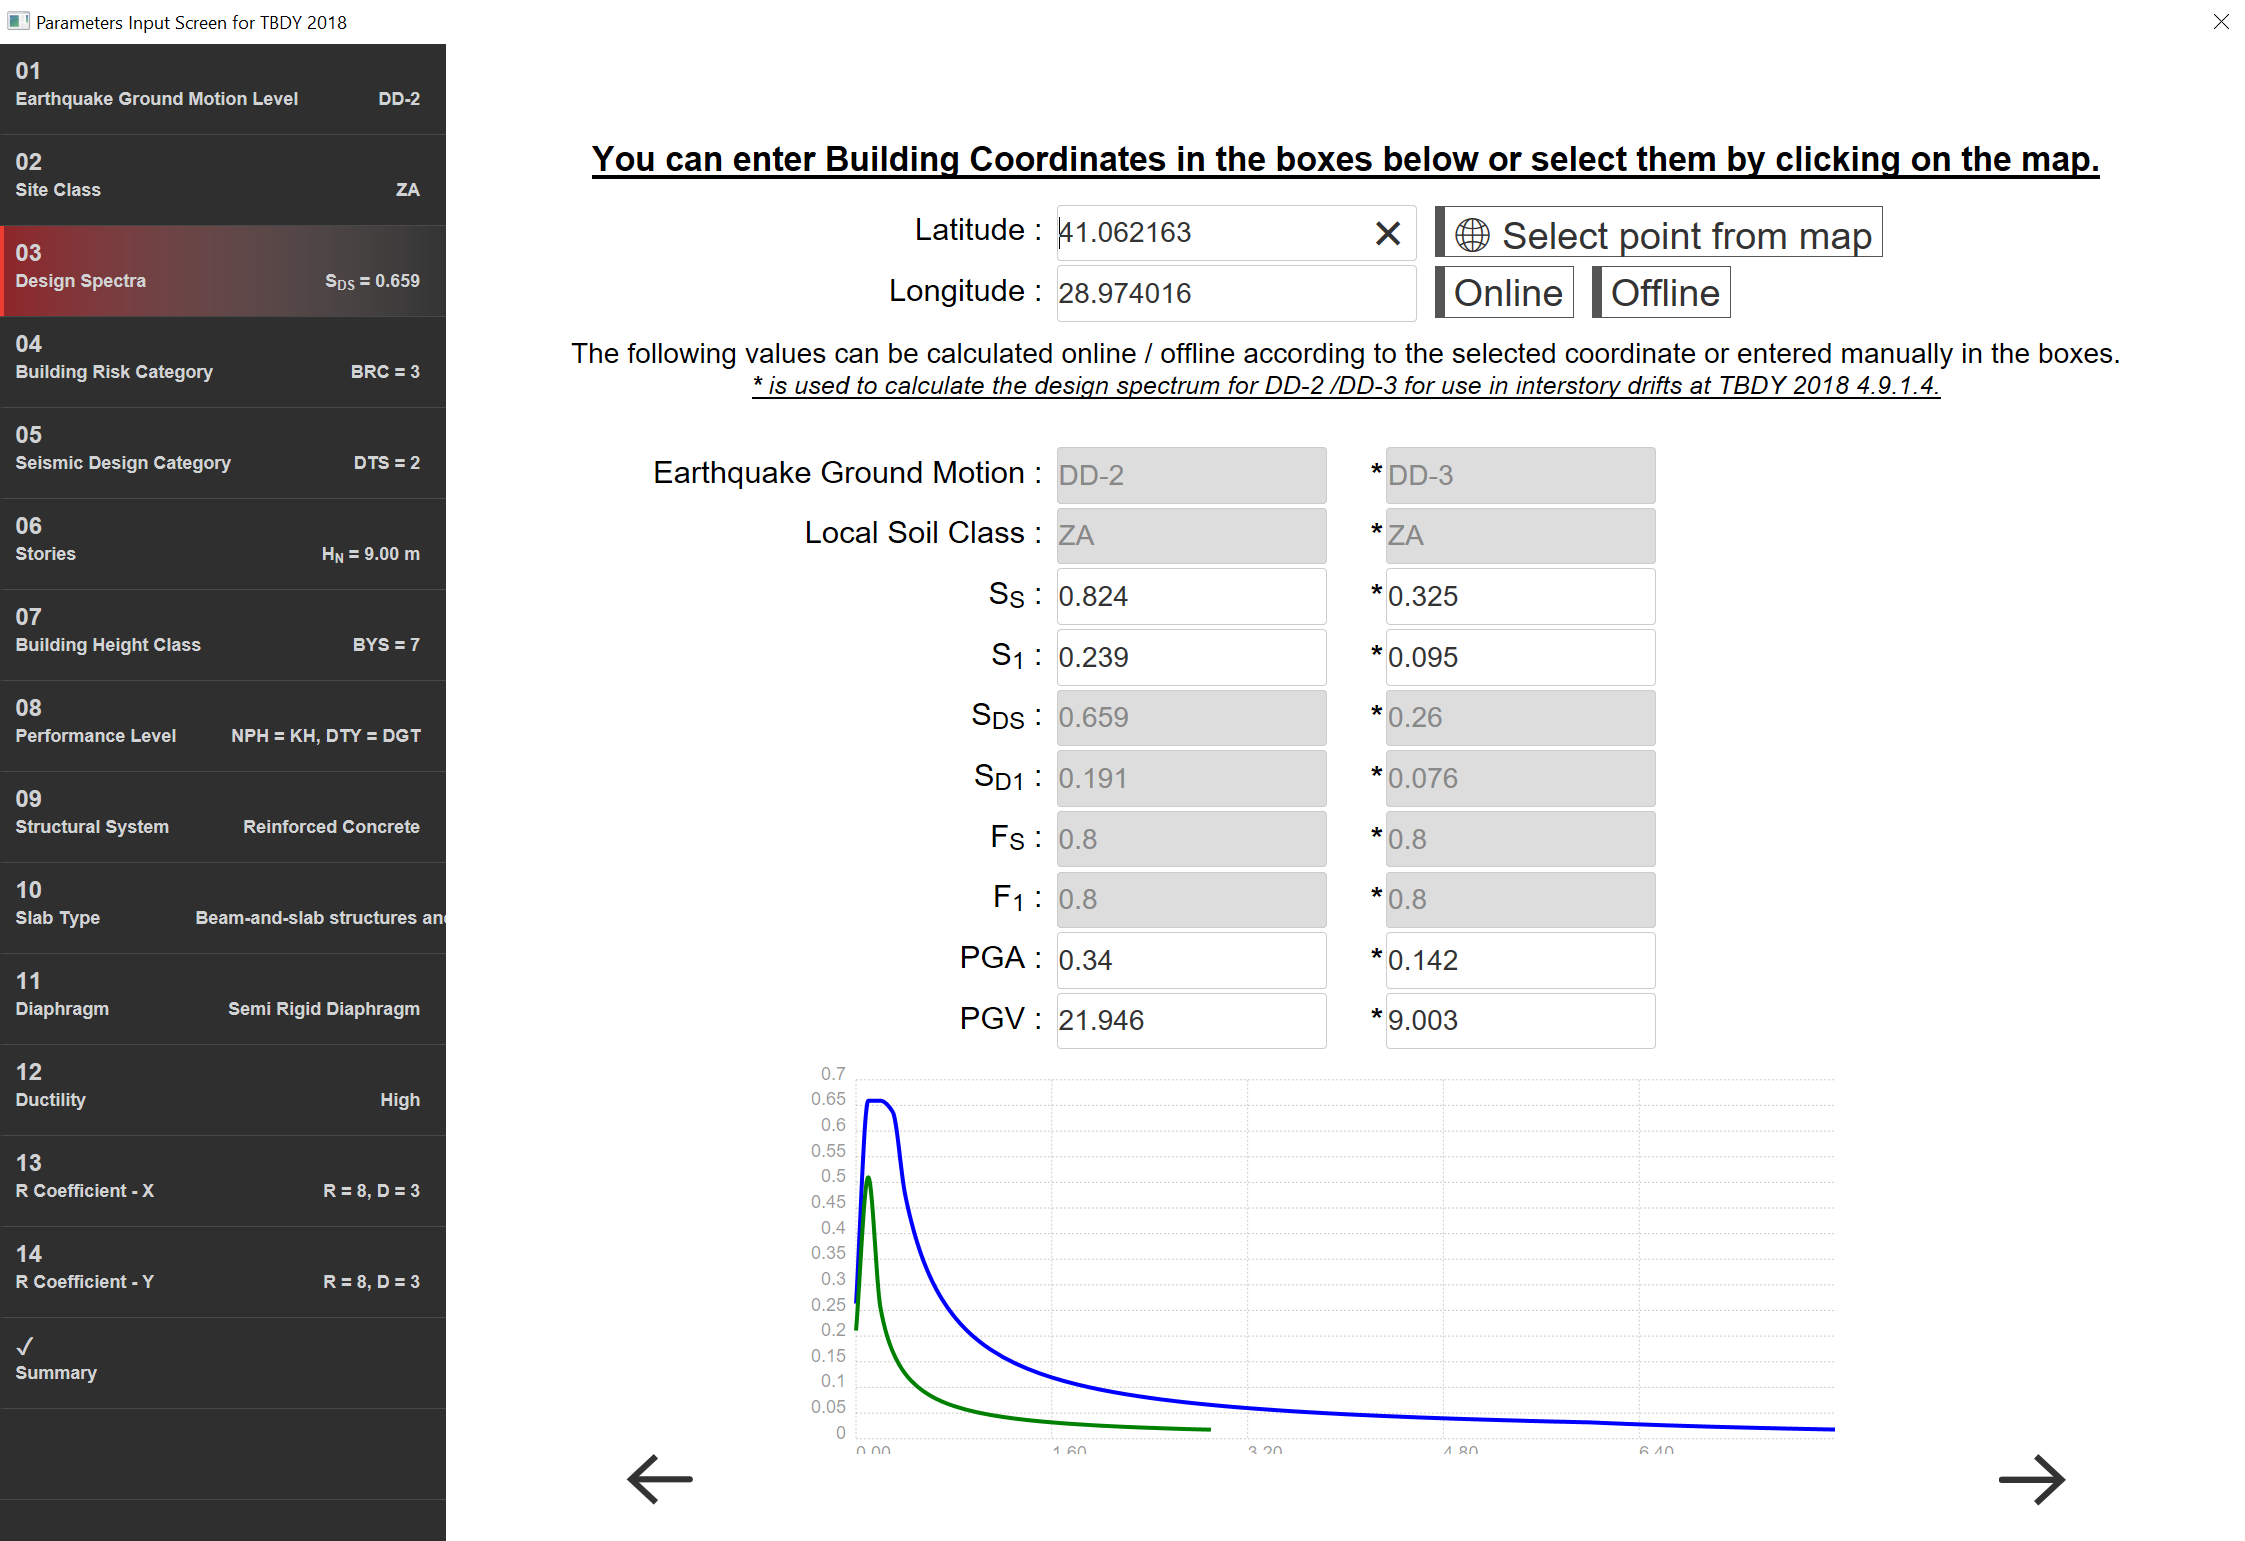The height and width of the screenshot is (1541, 2245).
Task: Close the Parameters Input Screen window
Action: (2221, 21)
